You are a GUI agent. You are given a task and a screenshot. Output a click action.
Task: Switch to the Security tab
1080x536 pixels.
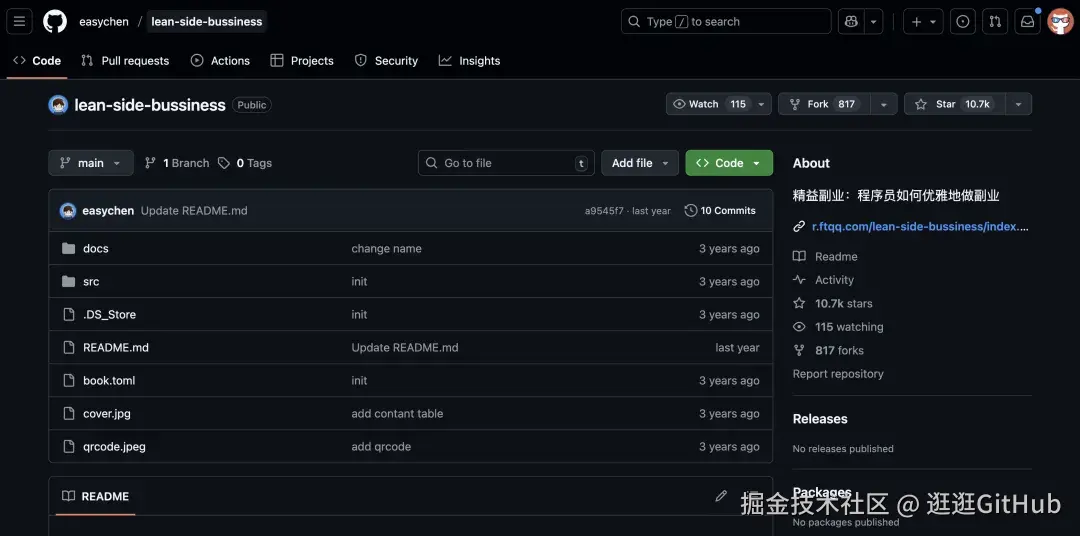point(386,61)
